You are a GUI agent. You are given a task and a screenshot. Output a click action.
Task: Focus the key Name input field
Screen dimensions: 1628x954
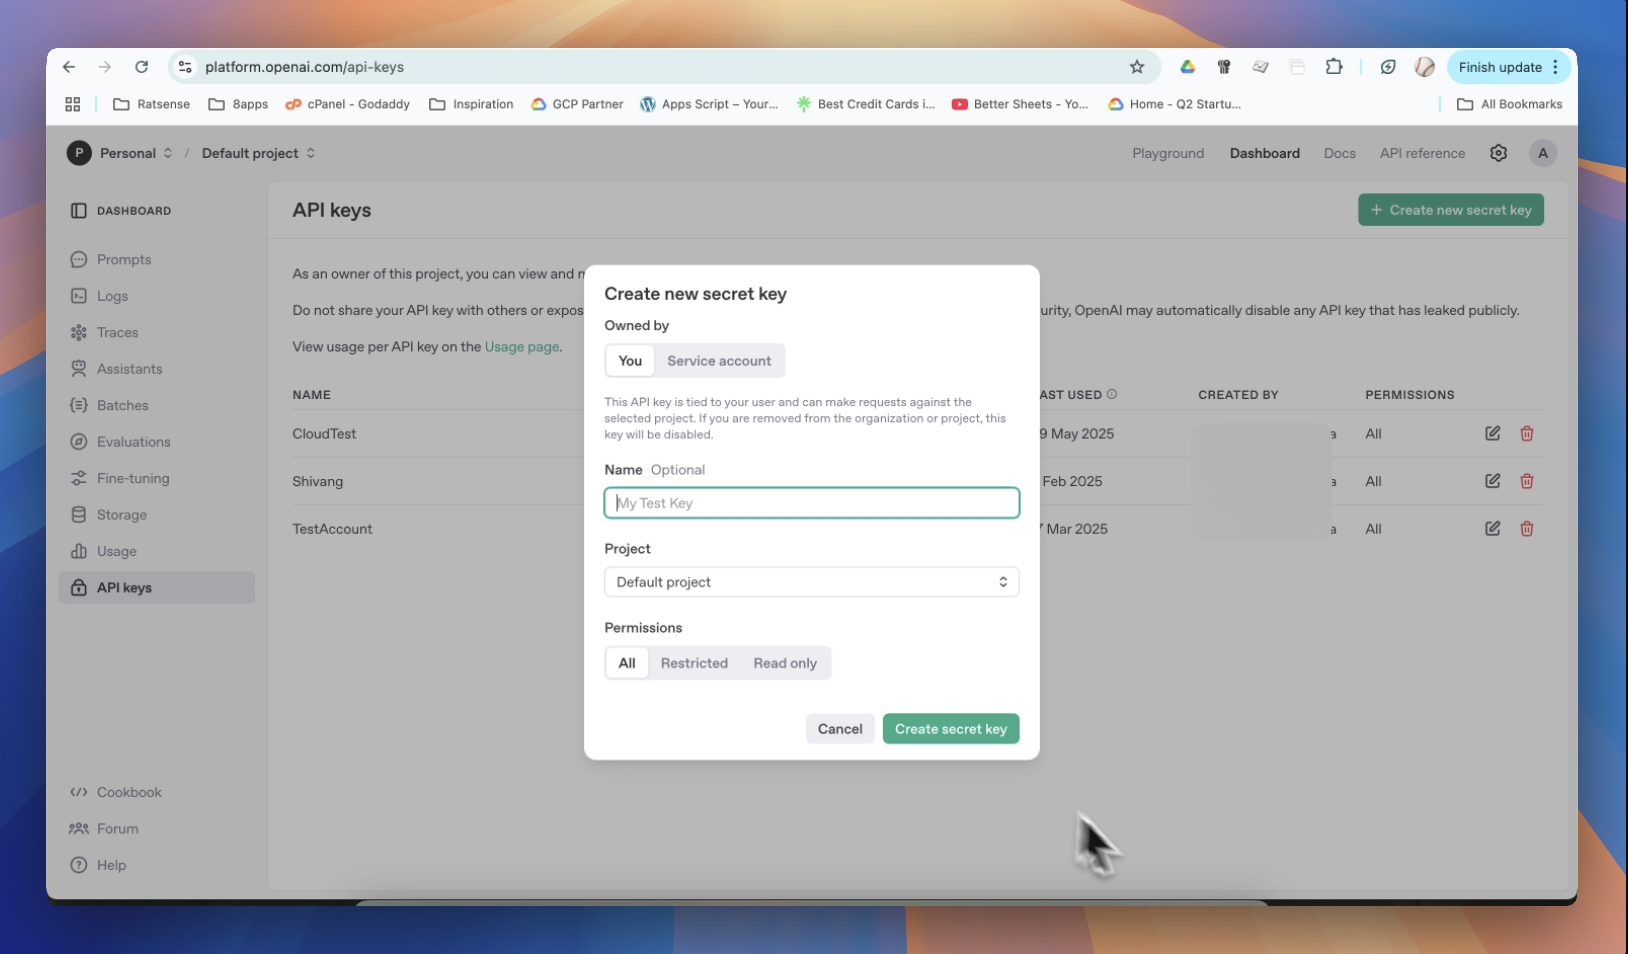(811, 503)
